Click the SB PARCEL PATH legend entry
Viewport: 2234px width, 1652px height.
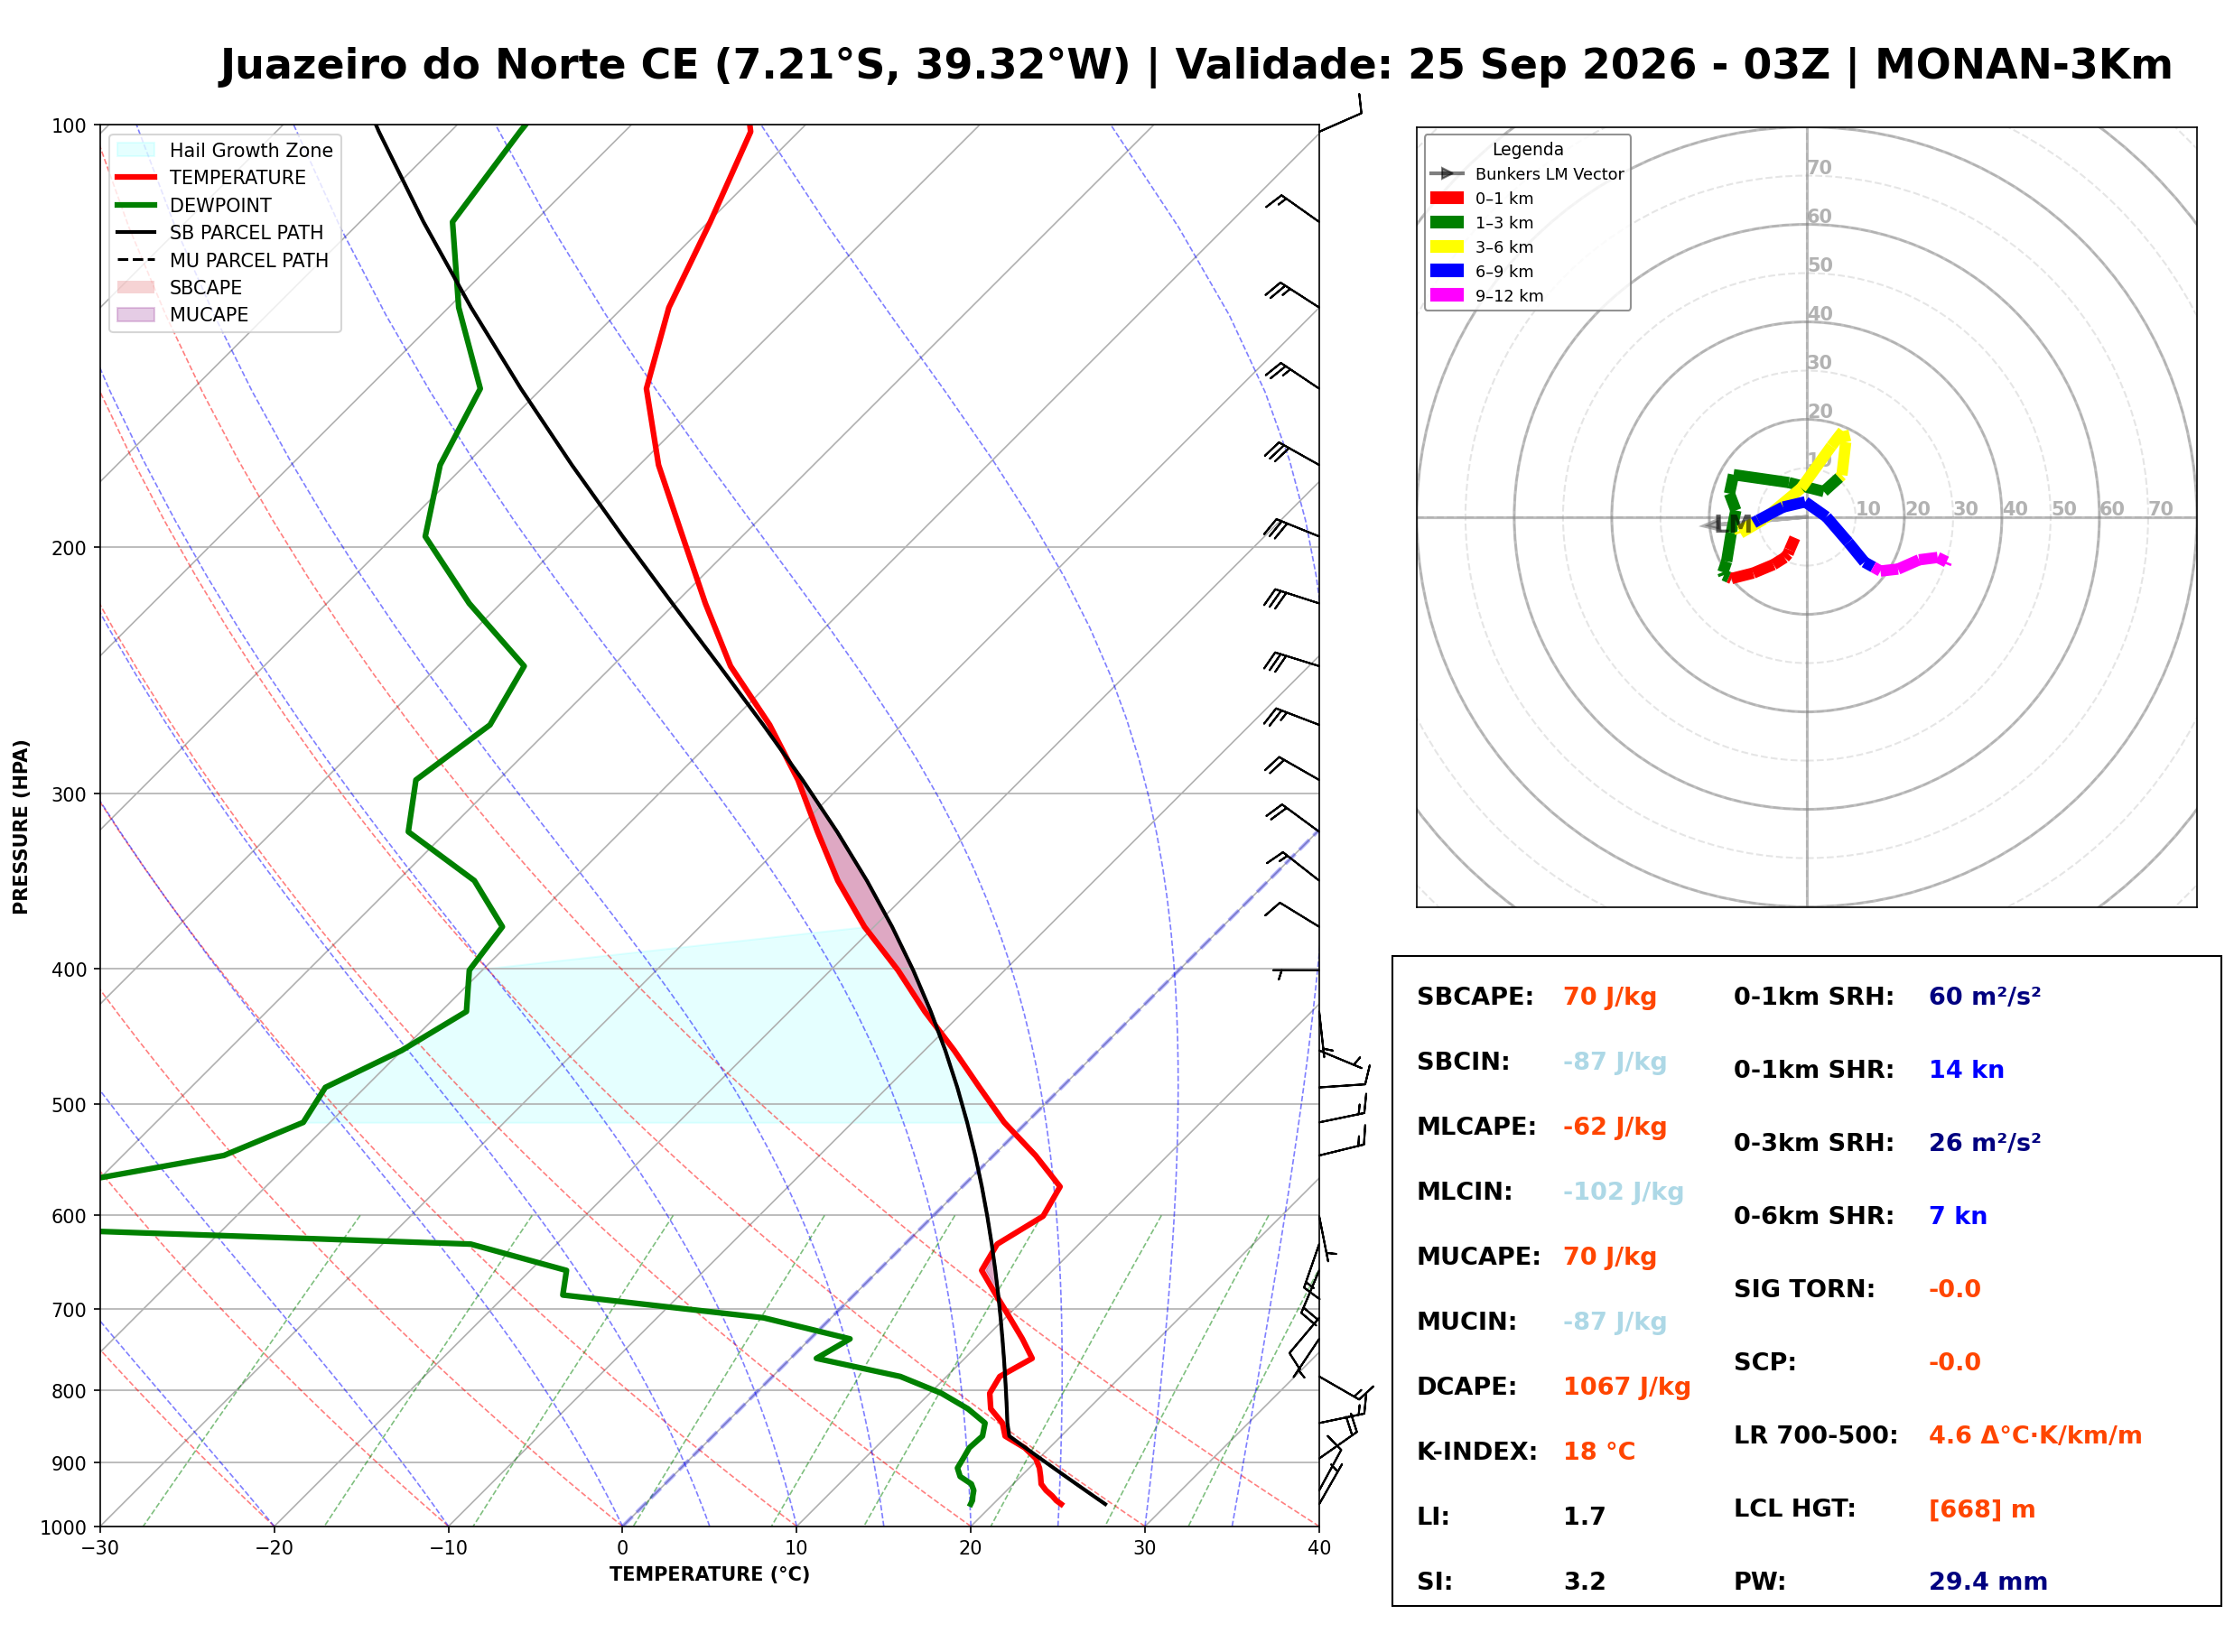(220, 232)
